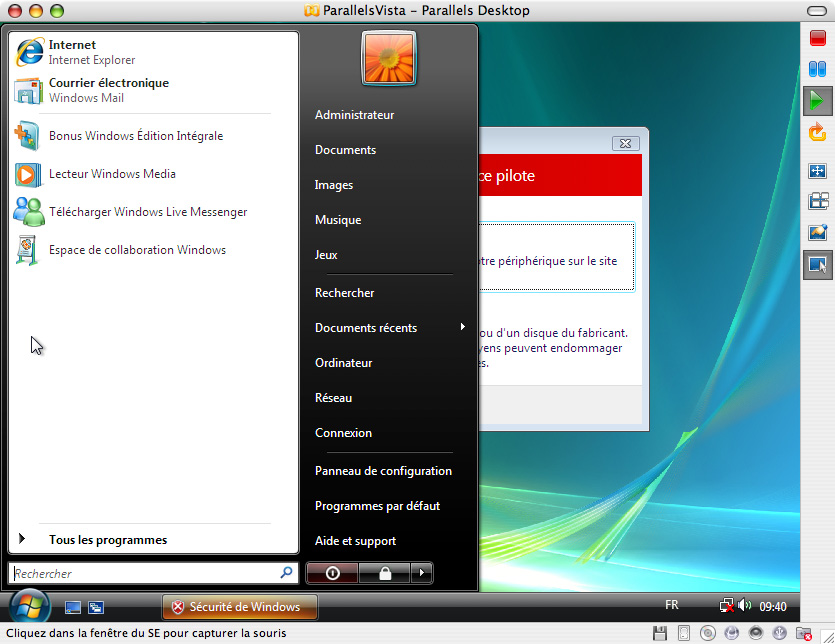Open Réseau
This screenshot has width=835, height=644.
click(333, 398)
